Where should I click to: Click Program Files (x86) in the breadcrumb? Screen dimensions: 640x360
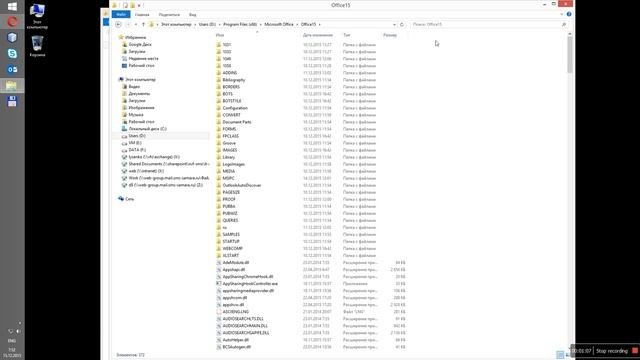coord(240,24)
